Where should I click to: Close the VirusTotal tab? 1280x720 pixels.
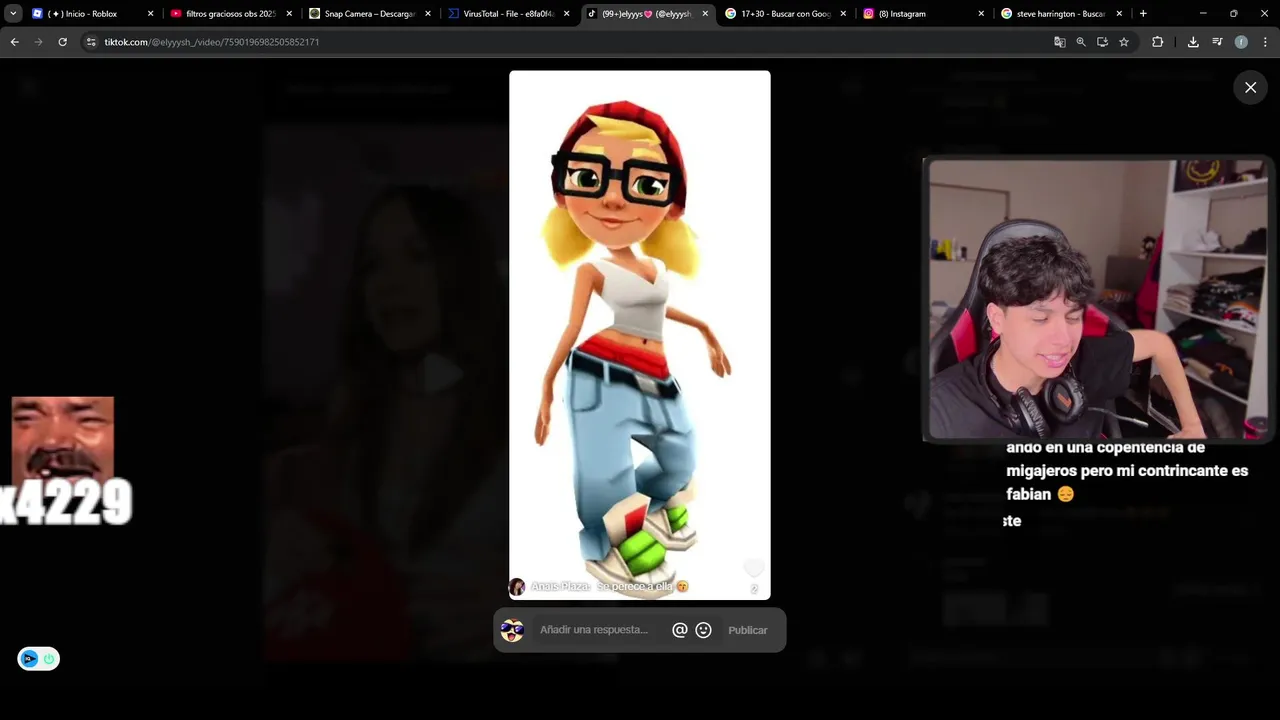tap(567, 14)
